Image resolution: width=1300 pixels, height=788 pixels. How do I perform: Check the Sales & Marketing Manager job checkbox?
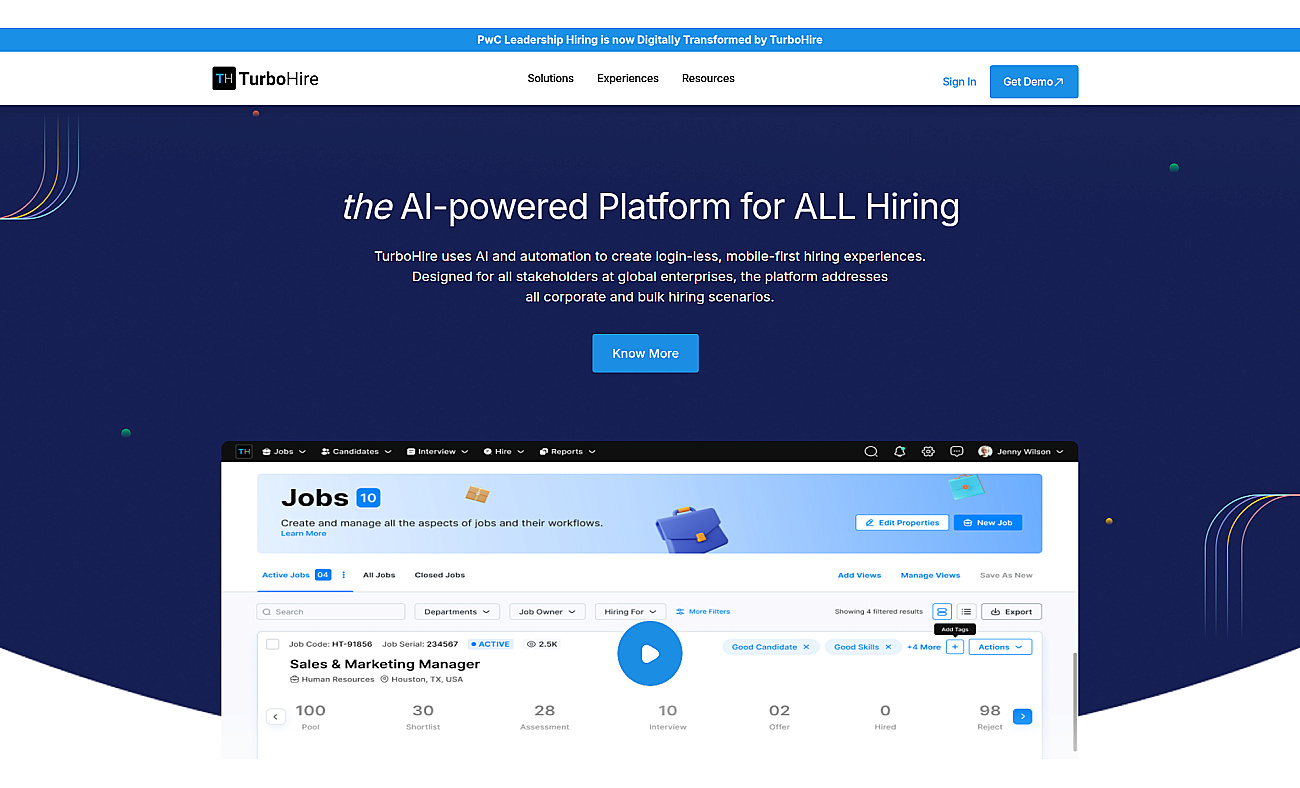(x=272, y=644)
